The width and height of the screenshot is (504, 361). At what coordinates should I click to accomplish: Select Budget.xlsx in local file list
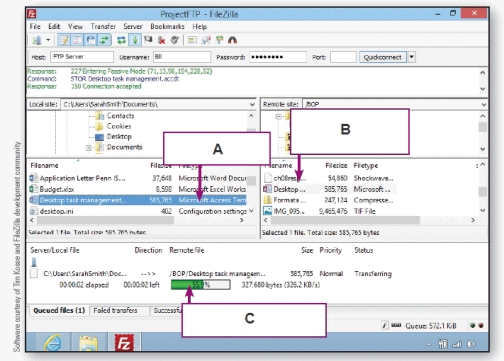click(138, 189)
